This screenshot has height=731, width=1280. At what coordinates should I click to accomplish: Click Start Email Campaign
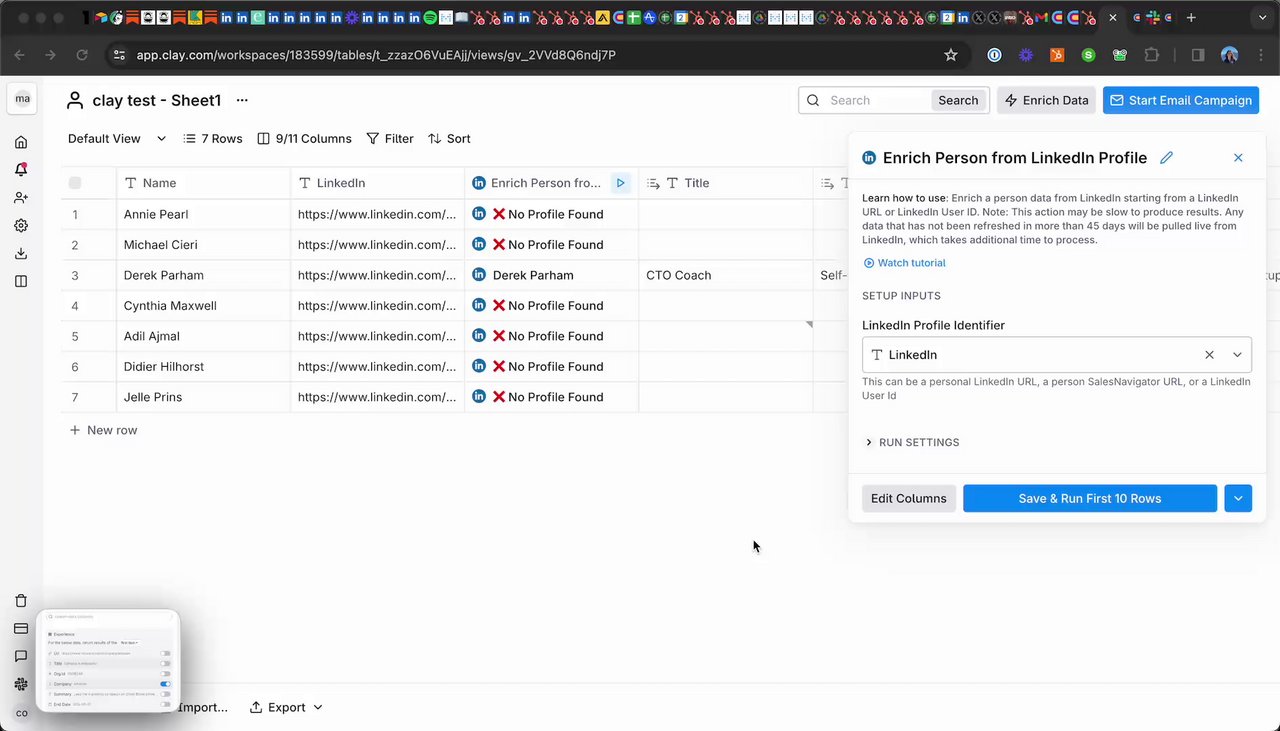[x=1181, y=100]
